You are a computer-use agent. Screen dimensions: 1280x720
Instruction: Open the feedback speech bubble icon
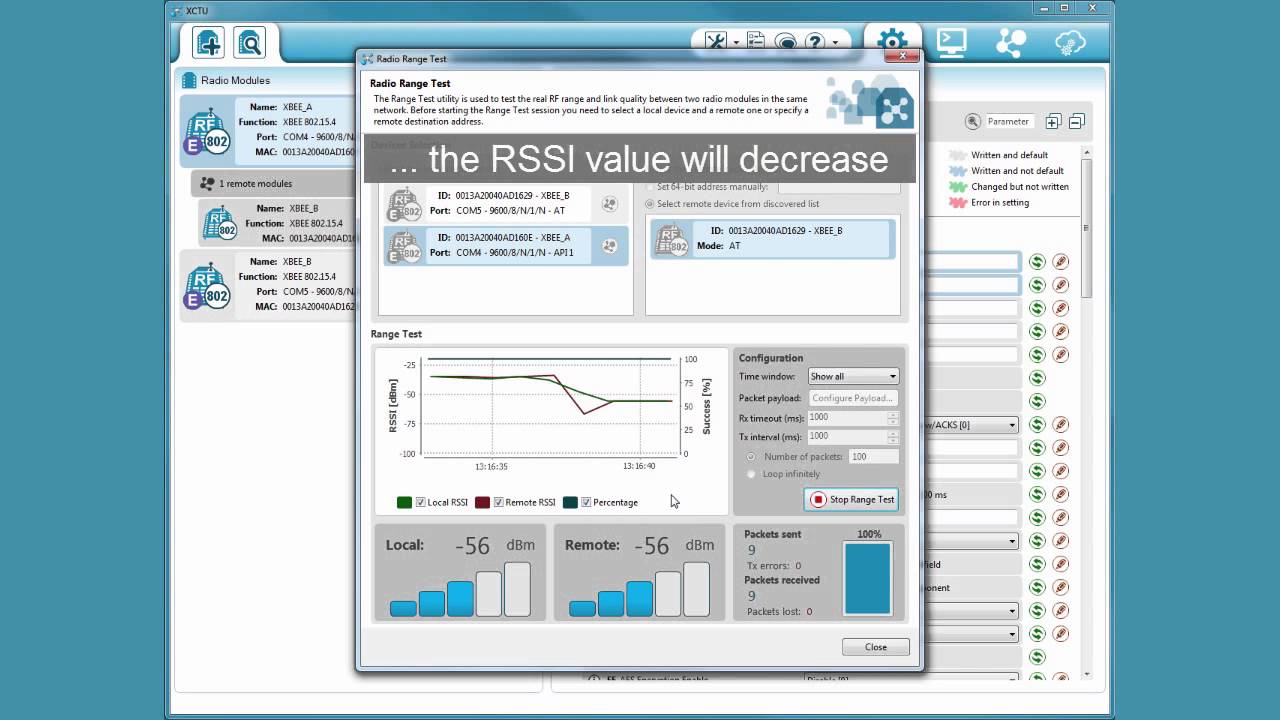coord(785,42)
